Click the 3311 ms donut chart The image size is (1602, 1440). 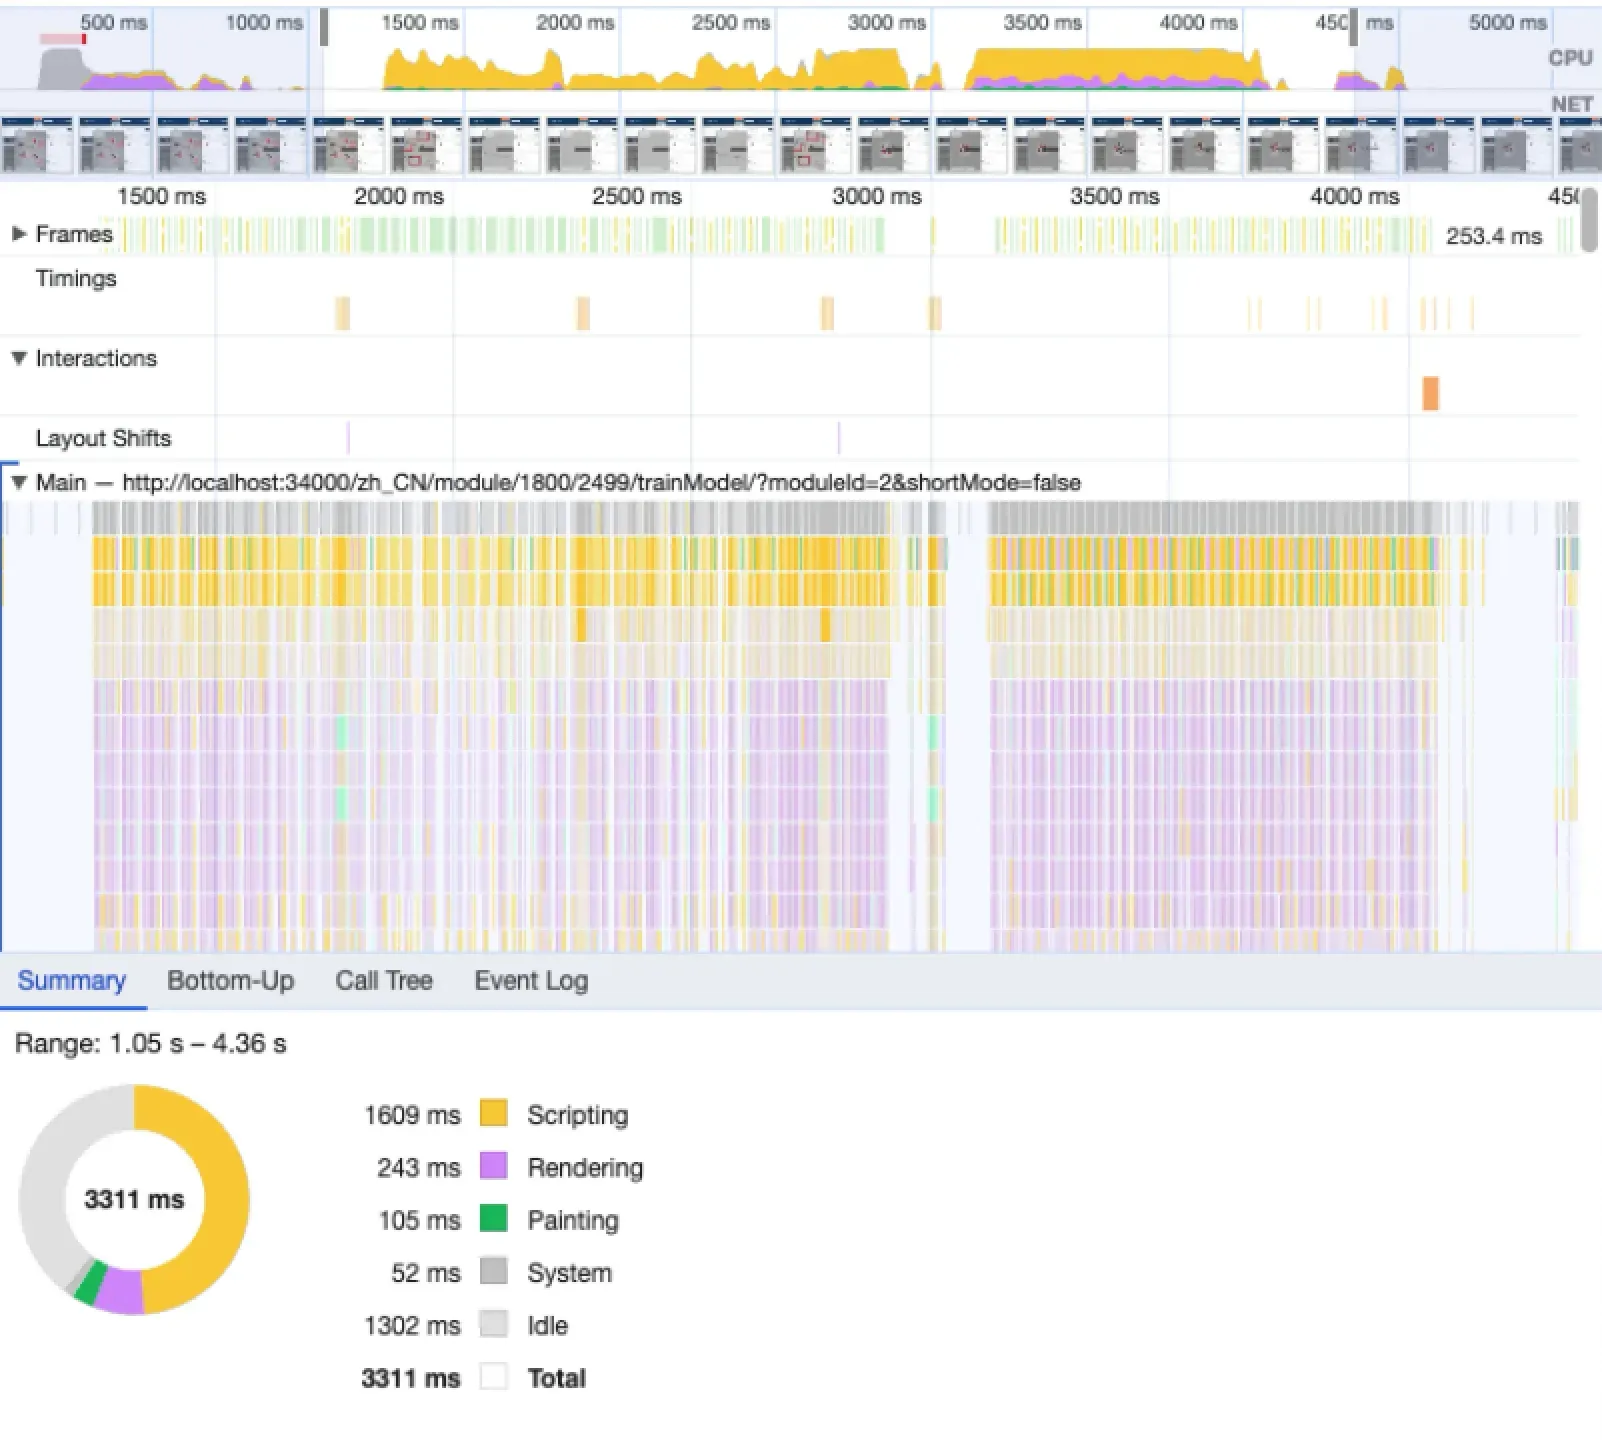[134, 1199]
